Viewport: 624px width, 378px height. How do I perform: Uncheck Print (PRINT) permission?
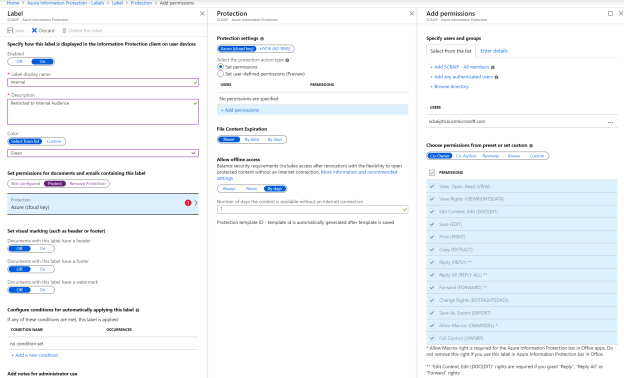click(x=432, y=237)
